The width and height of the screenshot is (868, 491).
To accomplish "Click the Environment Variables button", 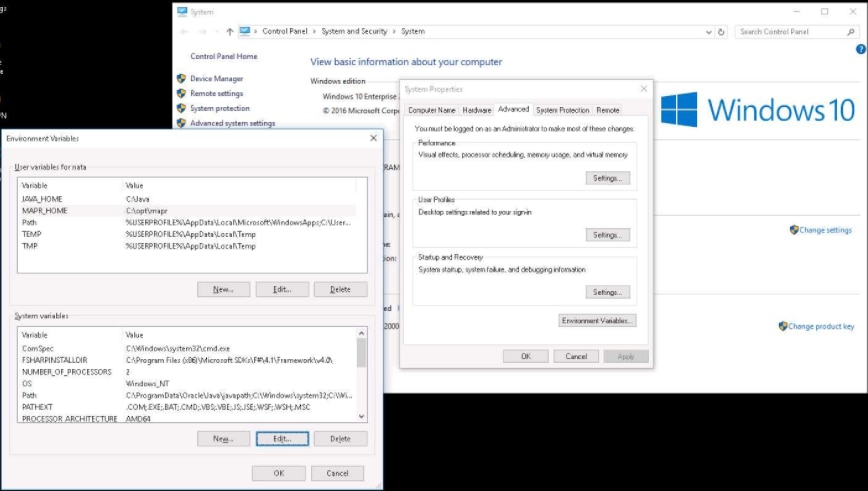I will click(x=597, y=321).
